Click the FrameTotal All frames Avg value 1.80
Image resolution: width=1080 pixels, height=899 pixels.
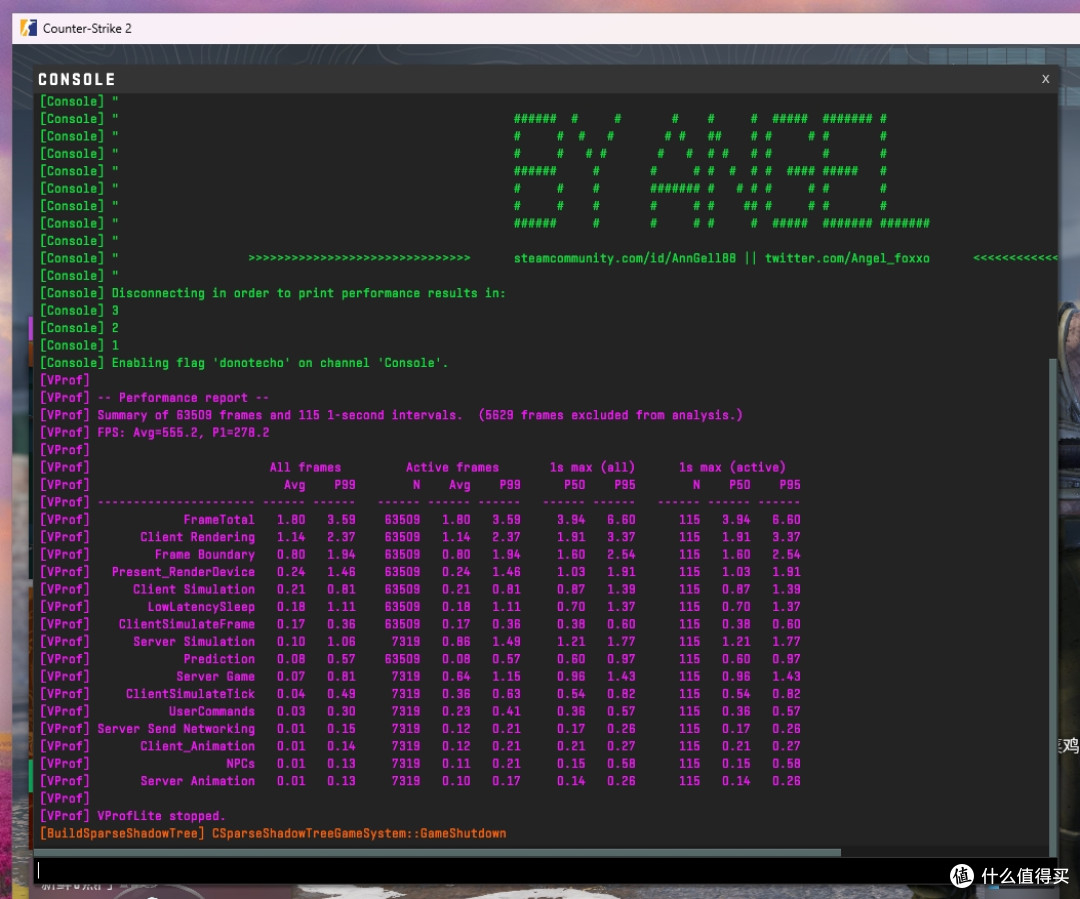(291, 519)
